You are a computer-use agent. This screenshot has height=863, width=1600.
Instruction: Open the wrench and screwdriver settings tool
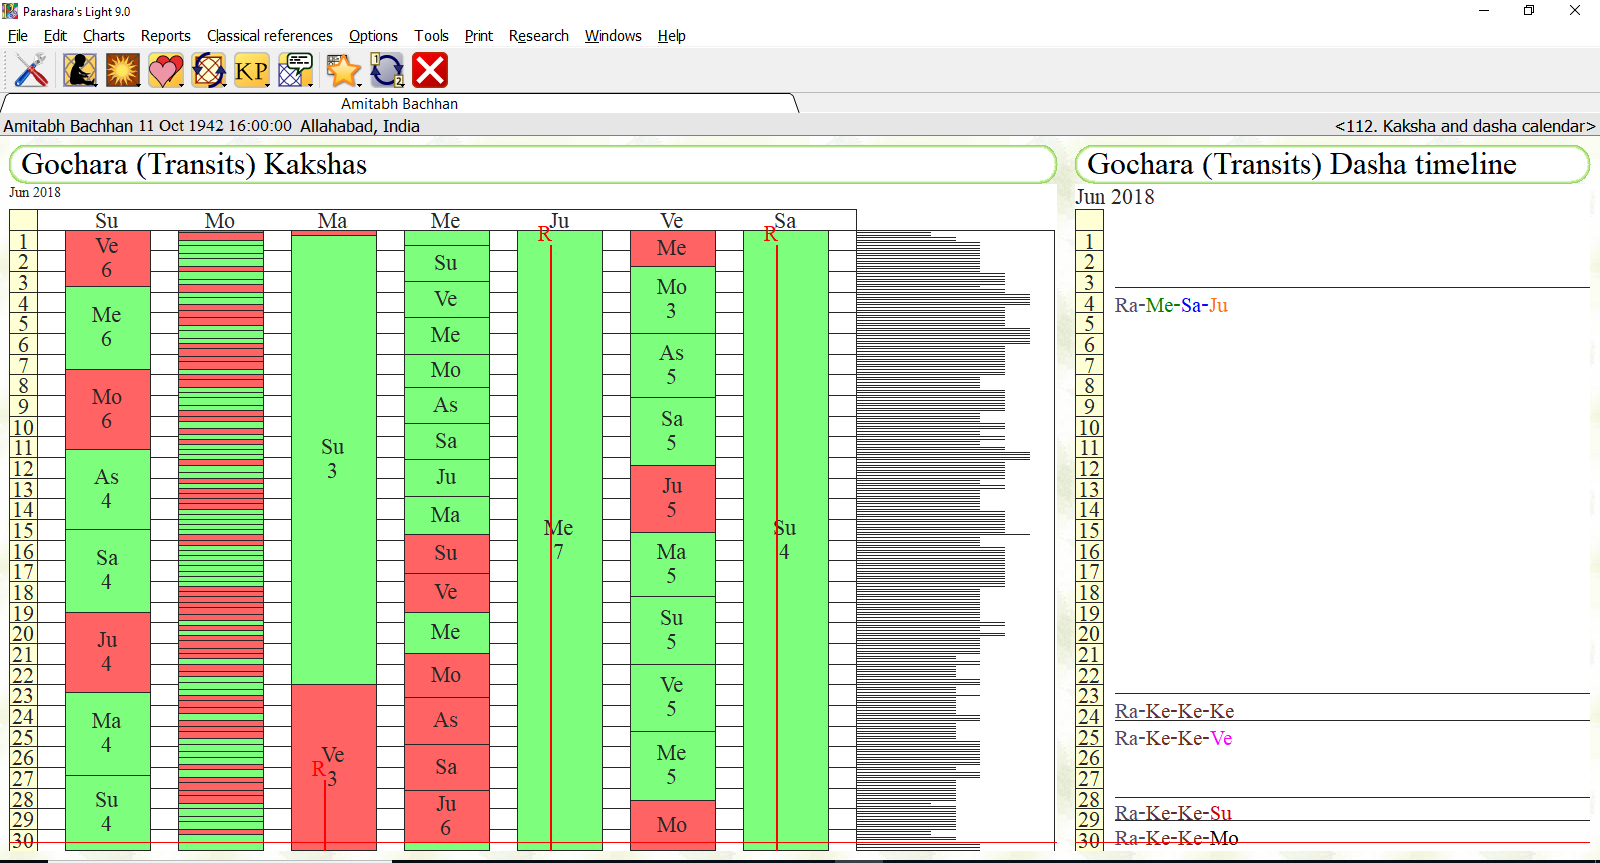(32, 70)
